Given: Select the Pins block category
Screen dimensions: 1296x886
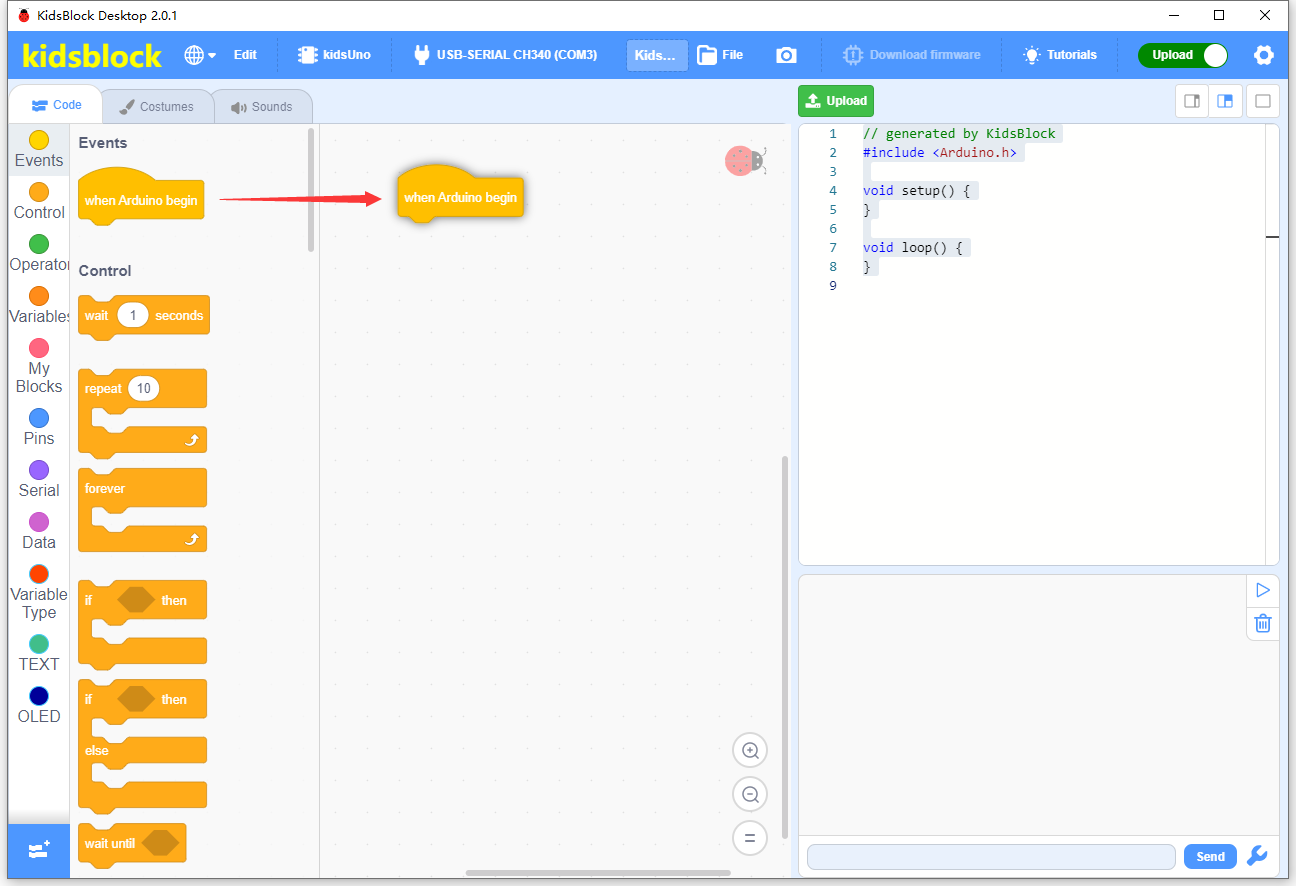Looking at the screenshot, I should [x=39, y=428].
